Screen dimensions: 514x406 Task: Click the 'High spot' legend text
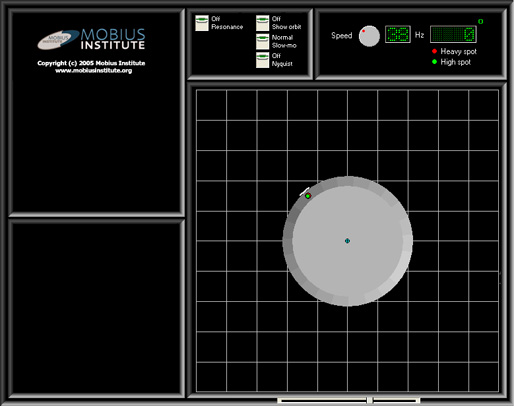(456, 62)
